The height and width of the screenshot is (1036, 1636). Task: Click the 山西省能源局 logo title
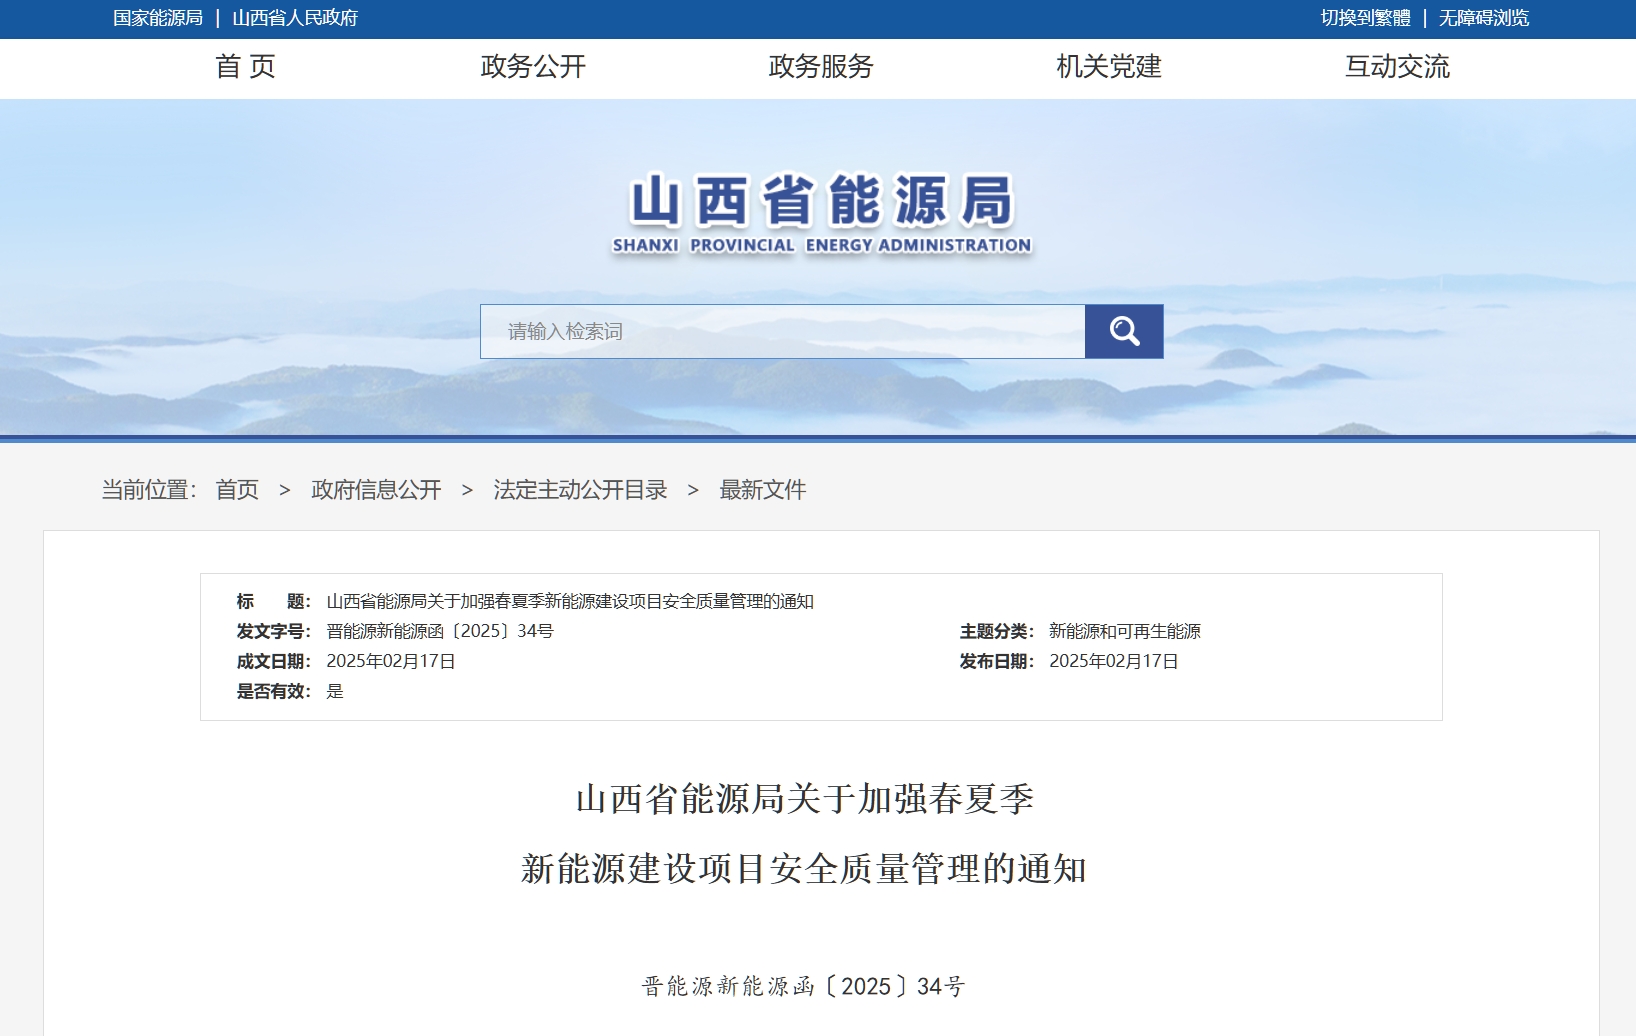click(821, 214)
